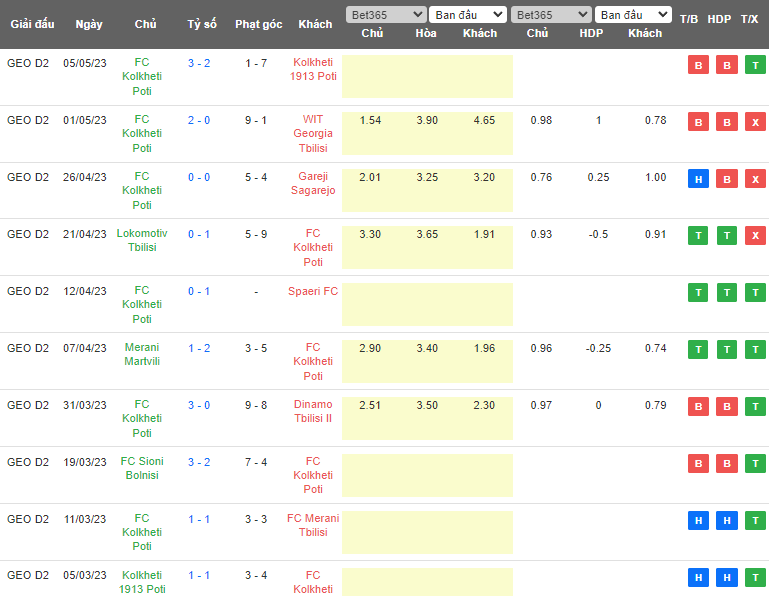This screenshot has height=596, width=769.
Task: Click the 4.65 away odds cell
Action: [x=484, y=120]
